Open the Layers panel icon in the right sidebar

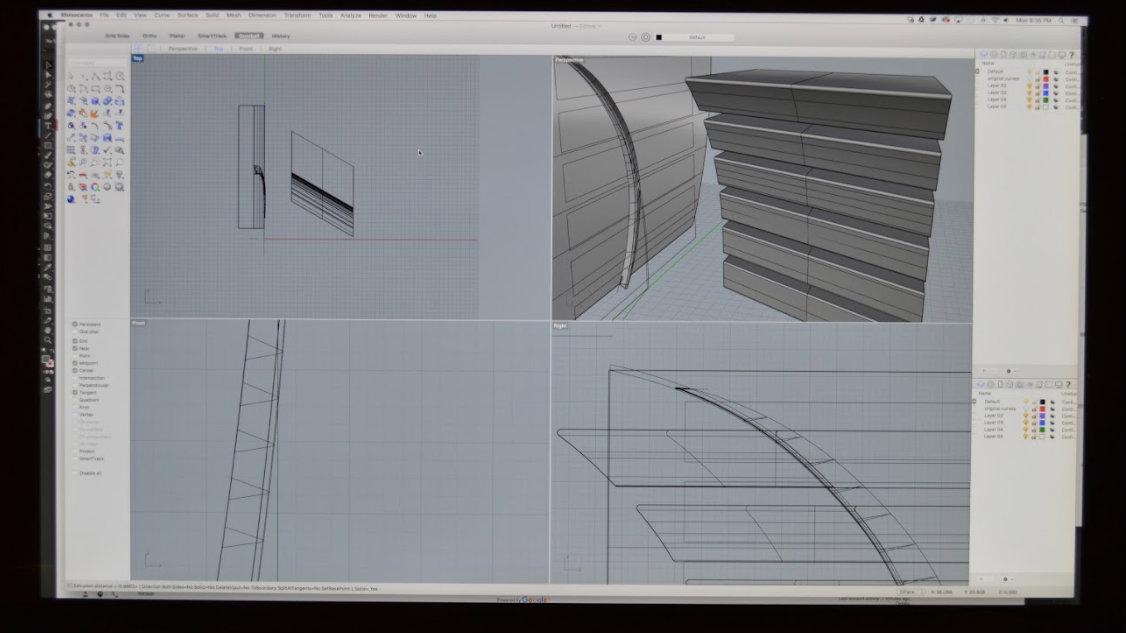(x=984, y=55)
